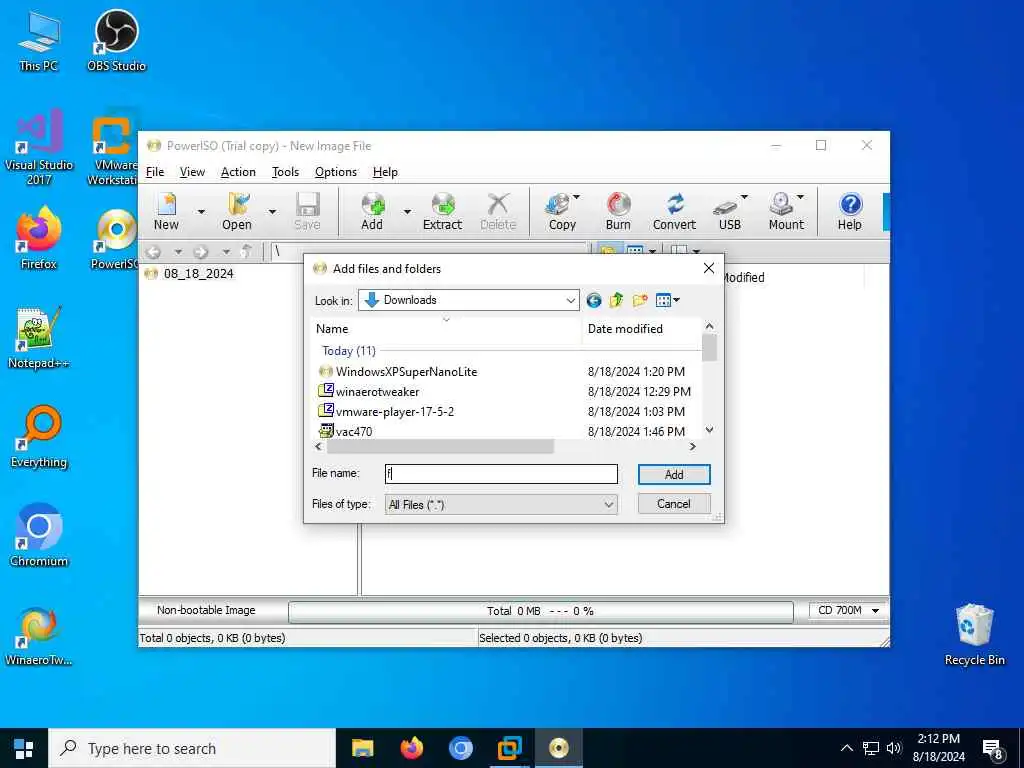The image size is (1024, 768).
Task: Click the Extract toolbar icon
Action: click(x=442, y=211)
